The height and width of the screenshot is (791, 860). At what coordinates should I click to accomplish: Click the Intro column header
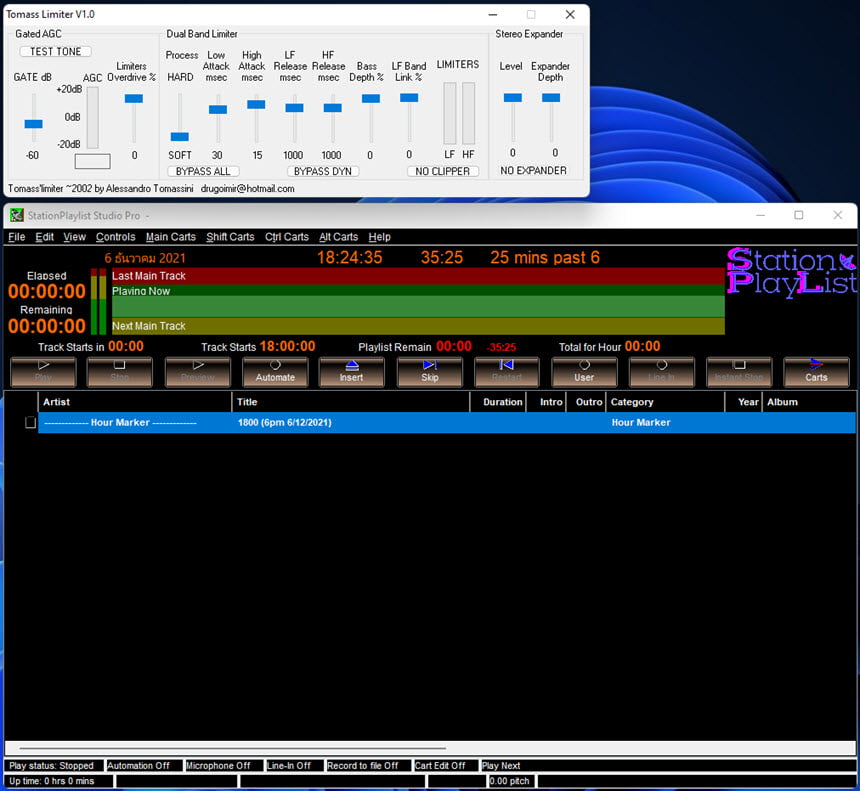click(x=546, y=402)
